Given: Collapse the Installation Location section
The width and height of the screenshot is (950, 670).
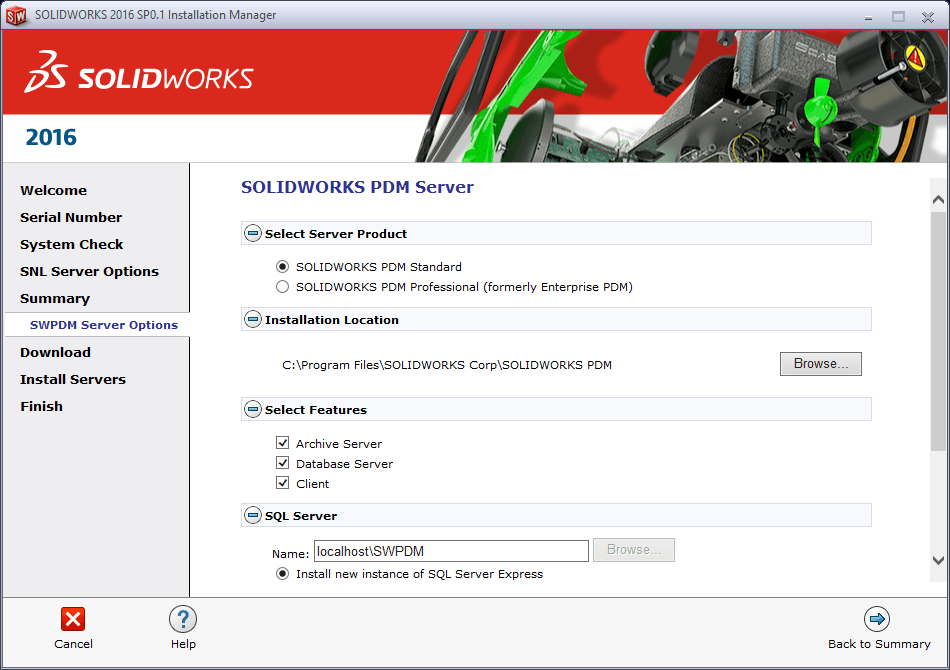Looking at the screenshot, I should [253, 320].
